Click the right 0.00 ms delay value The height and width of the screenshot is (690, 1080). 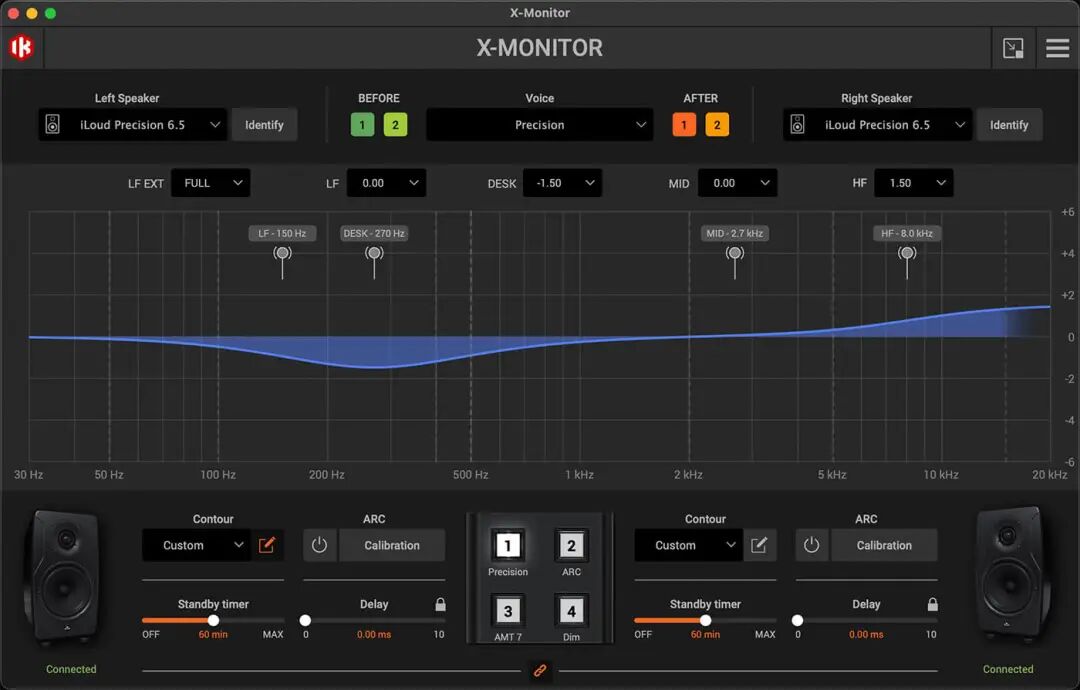pos(866,634)
